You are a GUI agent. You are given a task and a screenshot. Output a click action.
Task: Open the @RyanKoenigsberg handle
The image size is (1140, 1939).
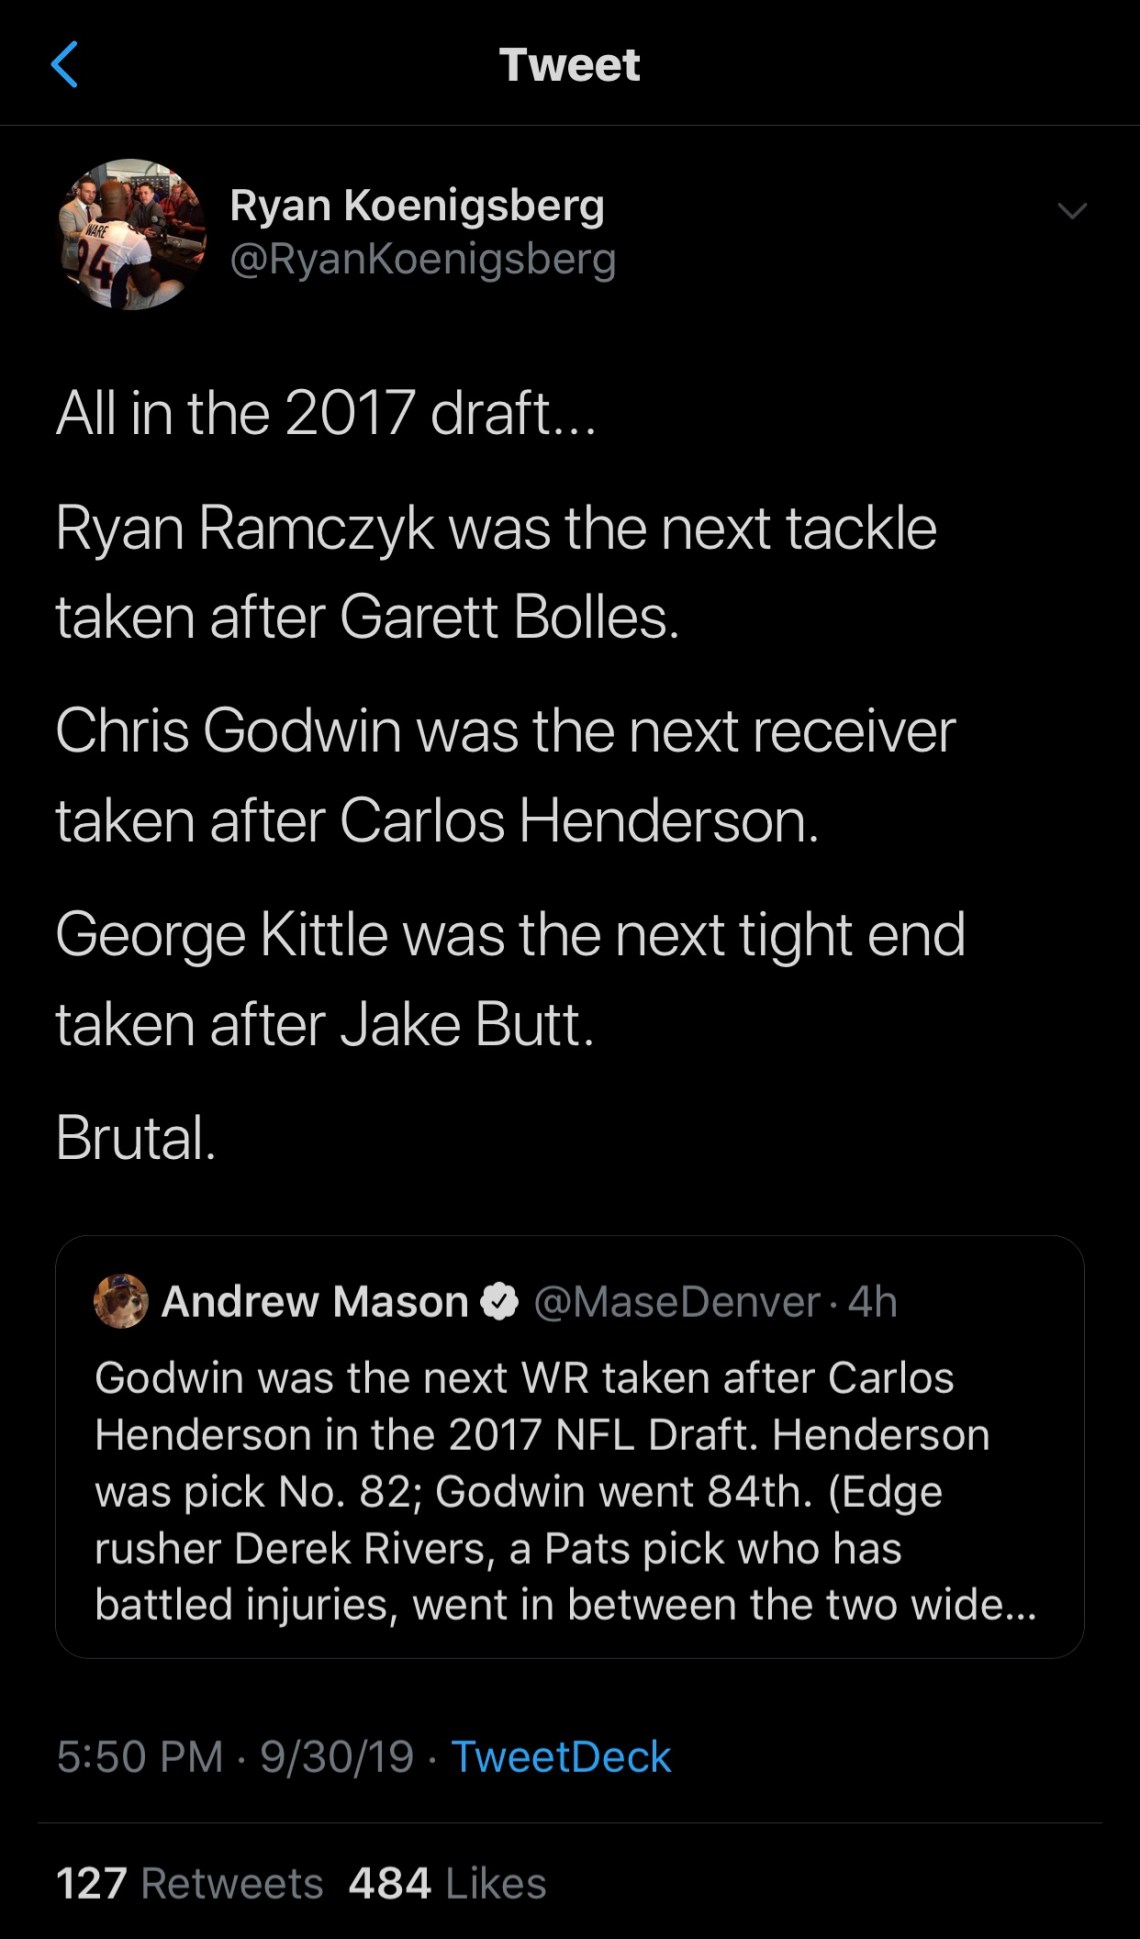pos(422,259)
